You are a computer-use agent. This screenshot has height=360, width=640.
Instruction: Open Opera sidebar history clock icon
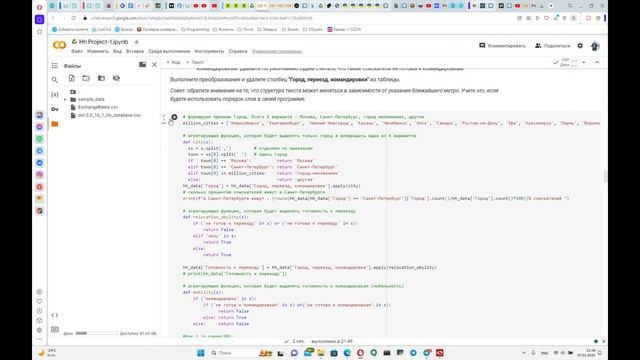39,311
